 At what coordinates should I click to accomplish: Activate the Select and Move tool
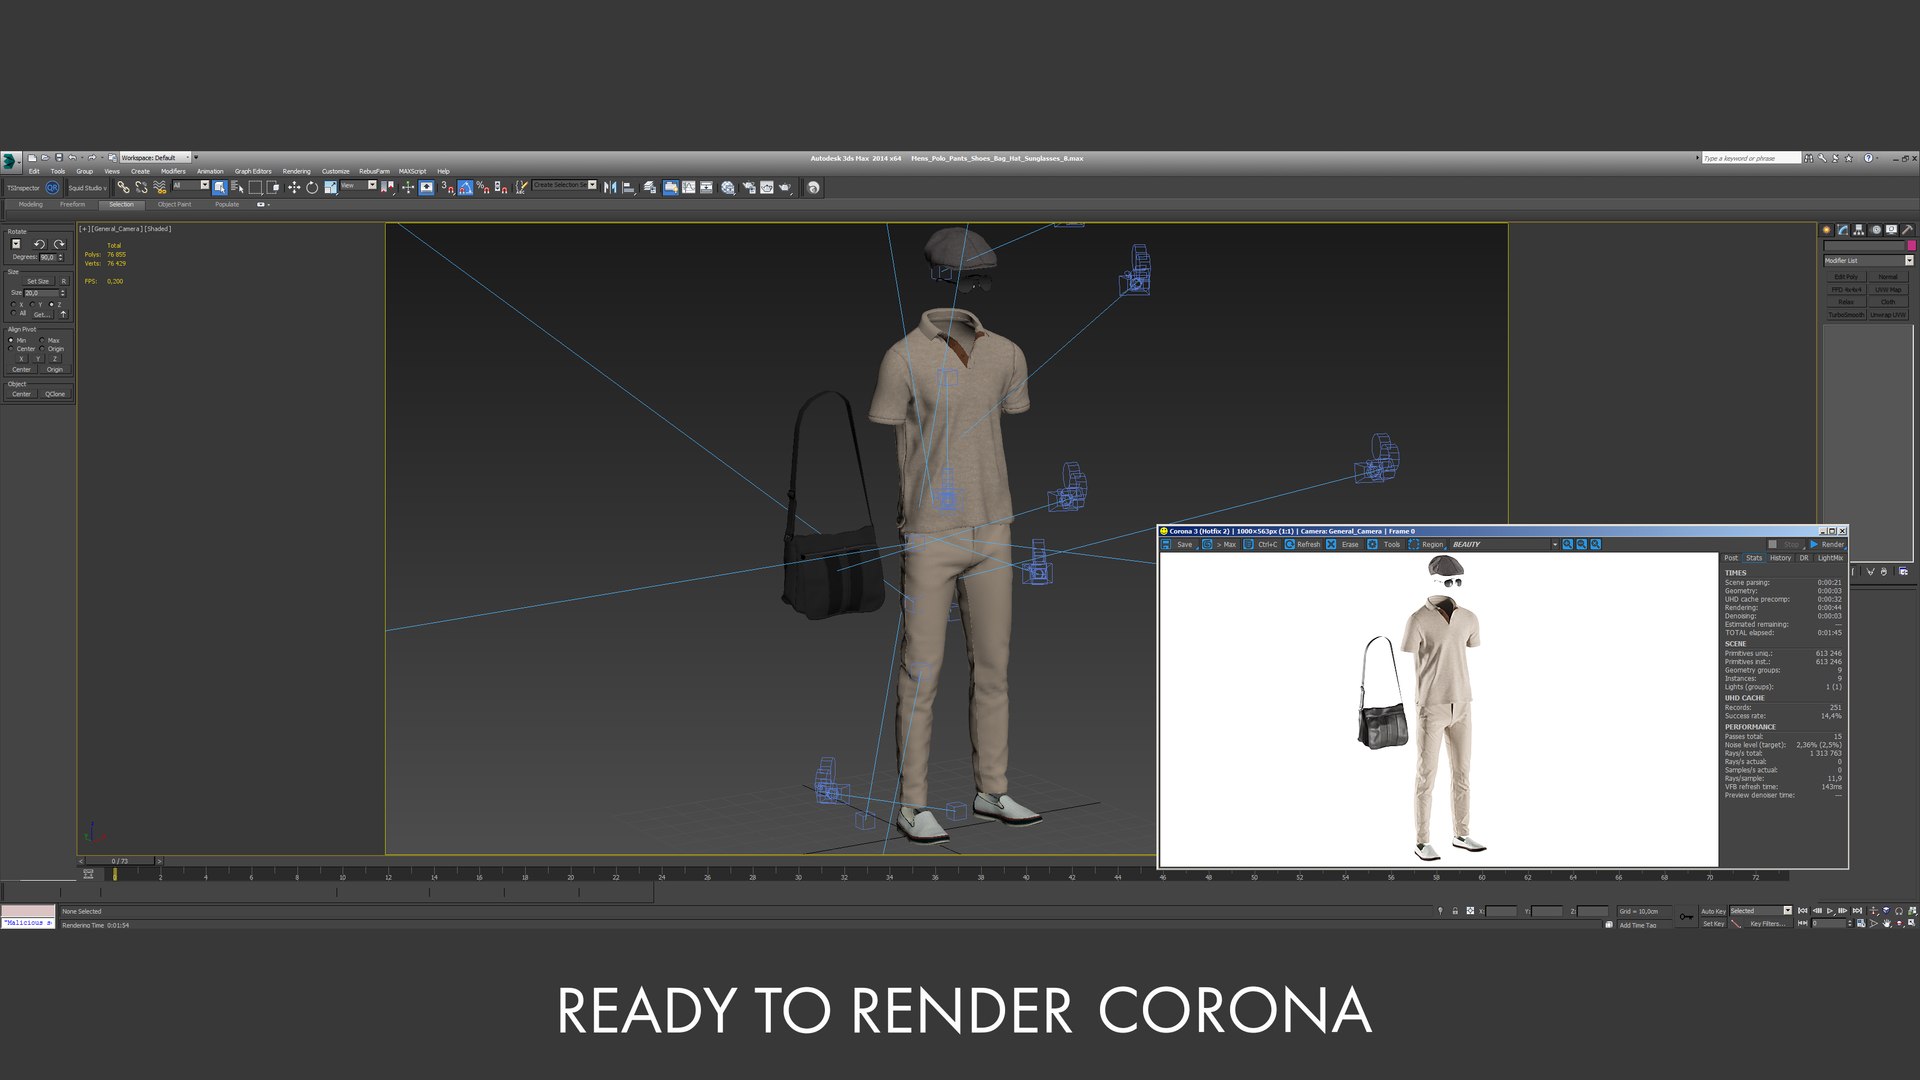click(x=294, y=187)
